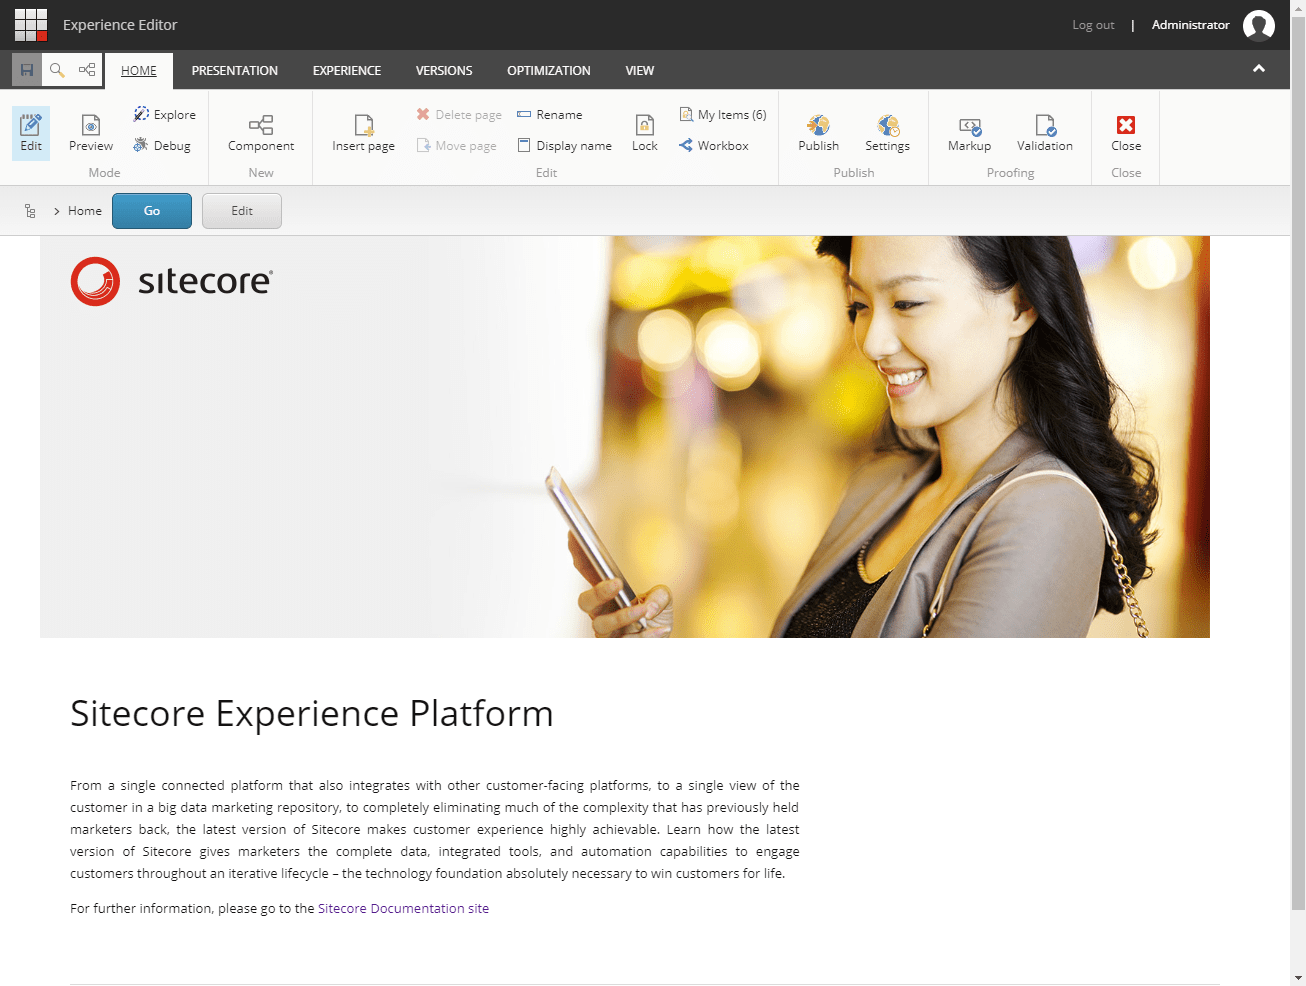Viewport: 1306px width, 986px height.
Task: Open the Sitecore Documentation site link
Action: pos(403,909)
